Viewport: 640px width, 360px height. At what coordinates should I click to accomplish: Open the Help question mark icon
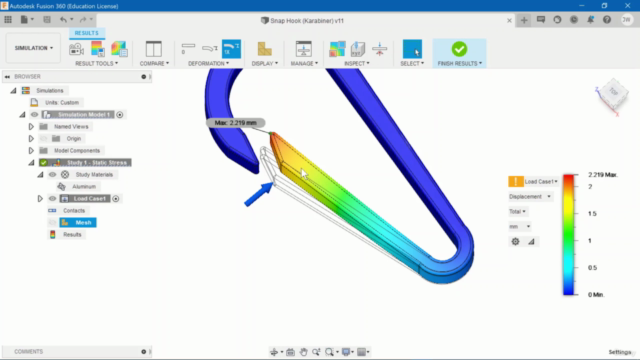coord(607,20)
